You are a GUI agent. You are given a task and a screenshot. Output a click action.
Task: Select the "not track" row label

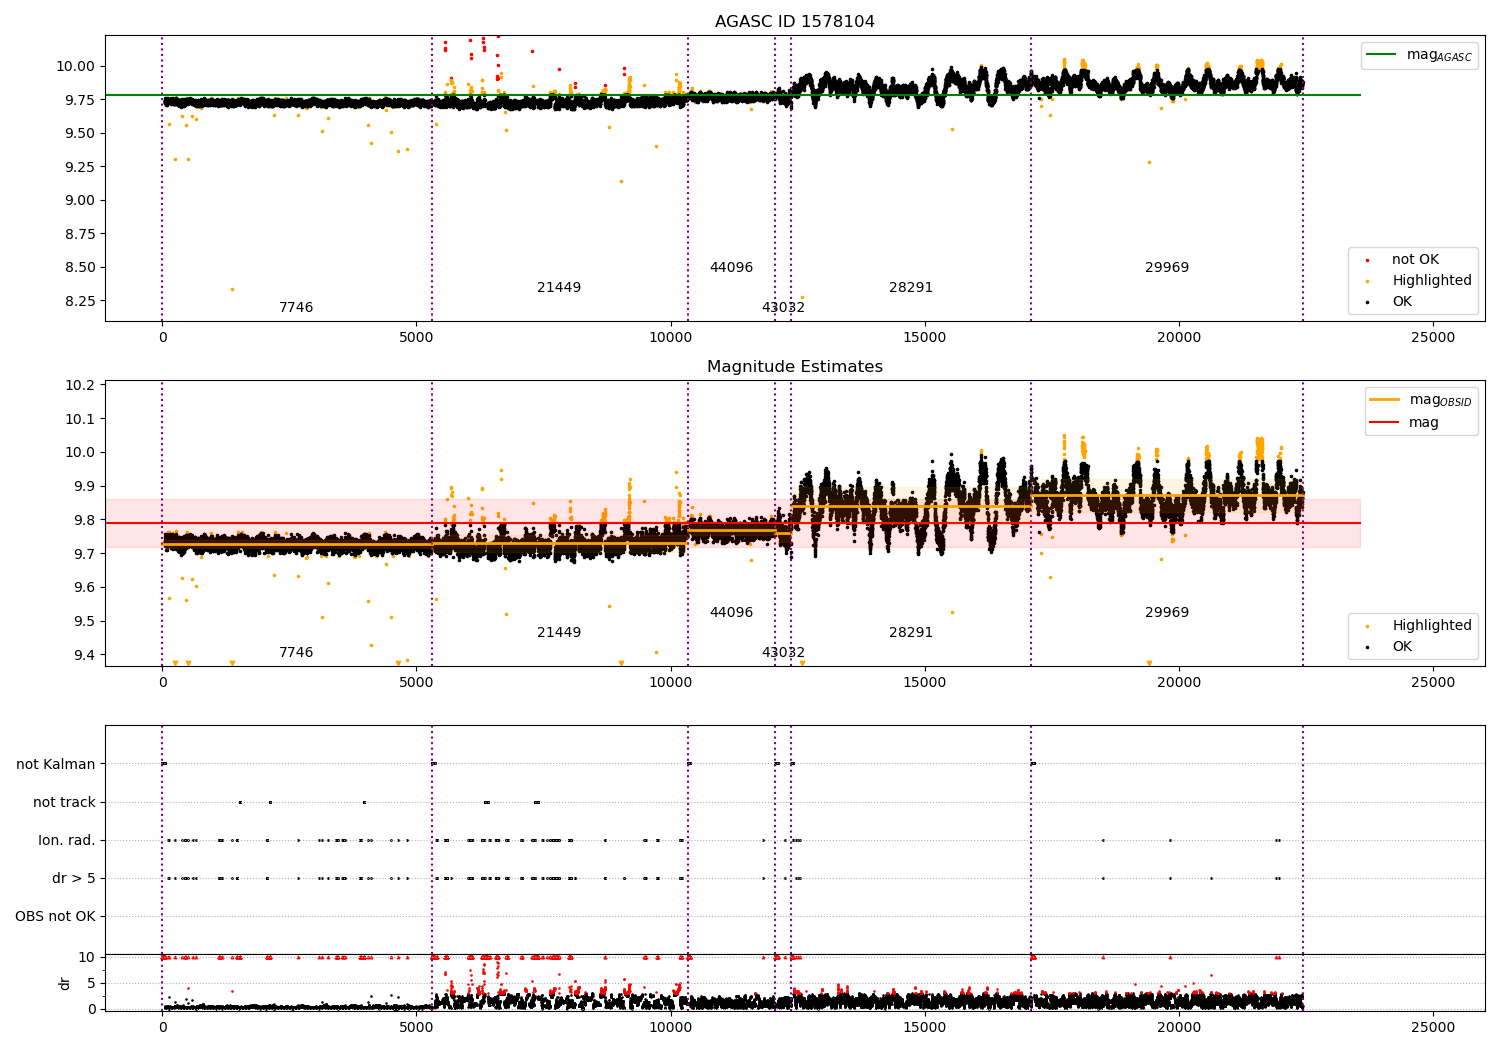pyautogui.click(x=64, y=803)
